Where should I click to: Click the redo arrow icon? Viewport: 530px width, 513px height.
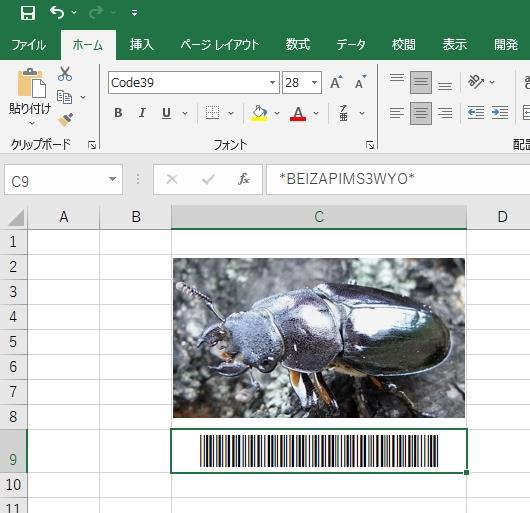96,13
